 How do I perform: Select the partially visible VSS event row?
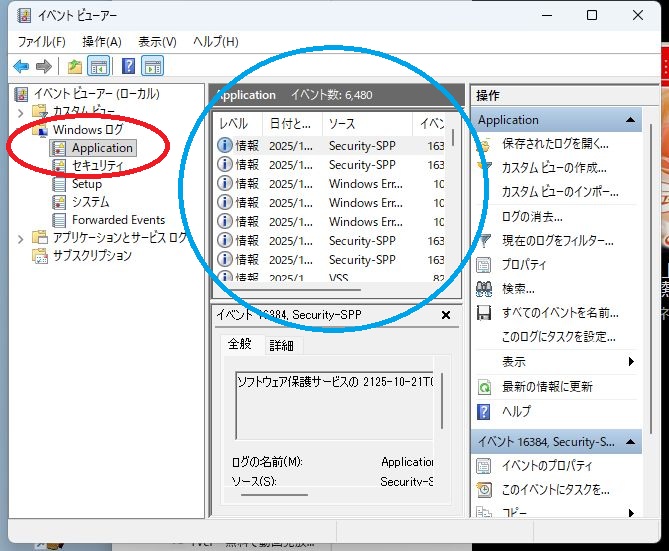331,277
